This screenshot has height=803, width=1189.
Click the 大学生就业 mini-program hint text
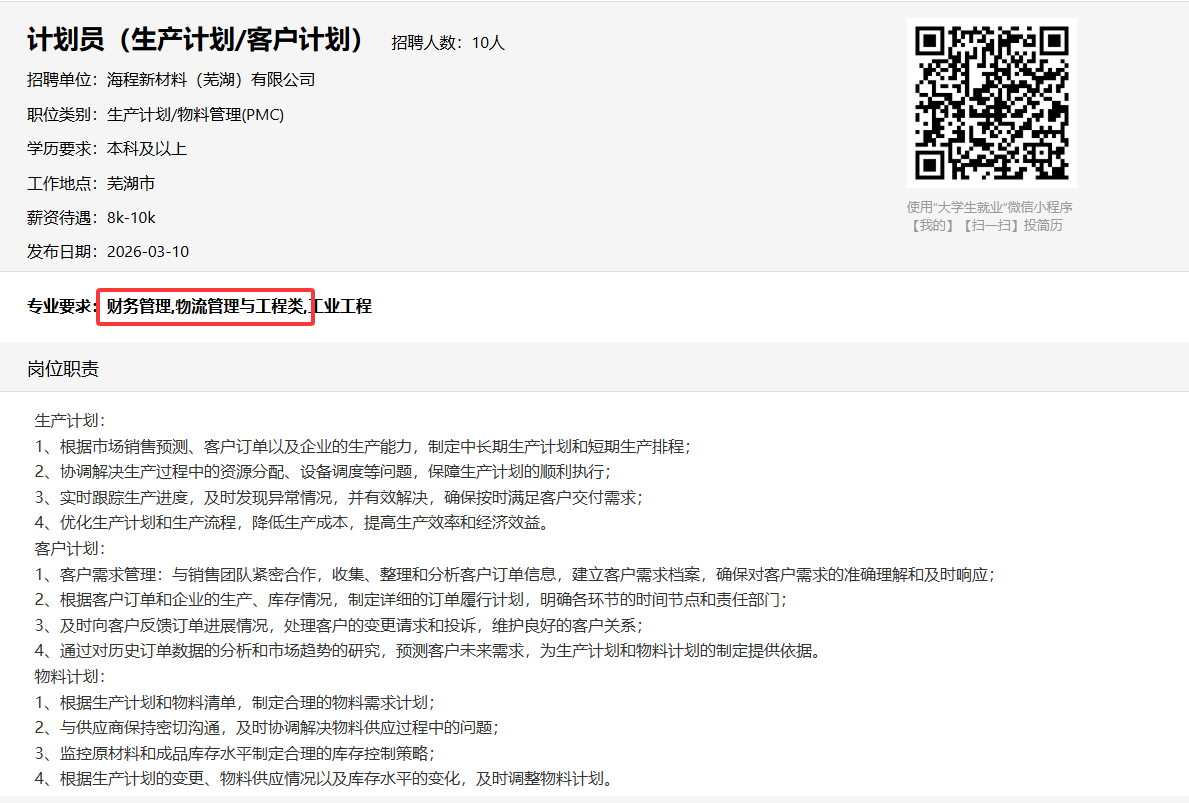pyautogui.click(x=989, y=207)
